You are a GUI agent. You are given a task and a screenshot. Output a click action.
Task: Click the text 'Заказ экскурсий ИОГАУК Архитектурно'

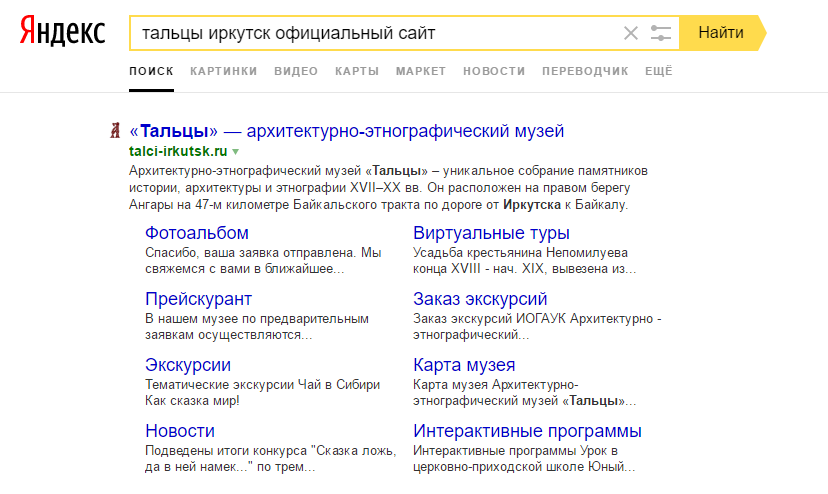[533, 319]
